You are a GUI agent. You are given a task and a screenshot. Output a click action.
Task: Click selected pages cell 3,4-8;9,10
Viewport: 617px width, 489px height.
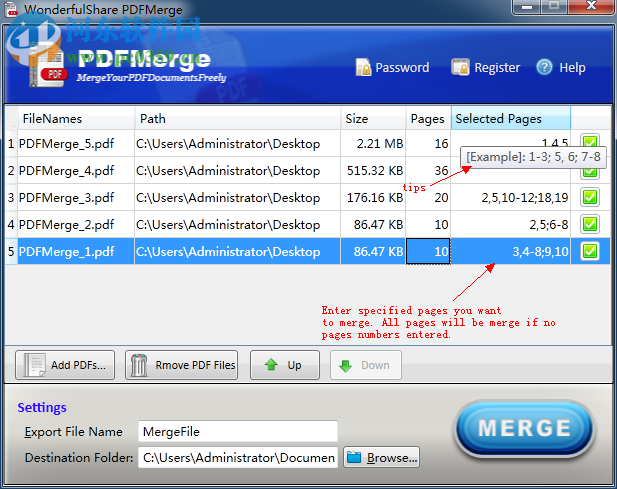pos(511,251)
